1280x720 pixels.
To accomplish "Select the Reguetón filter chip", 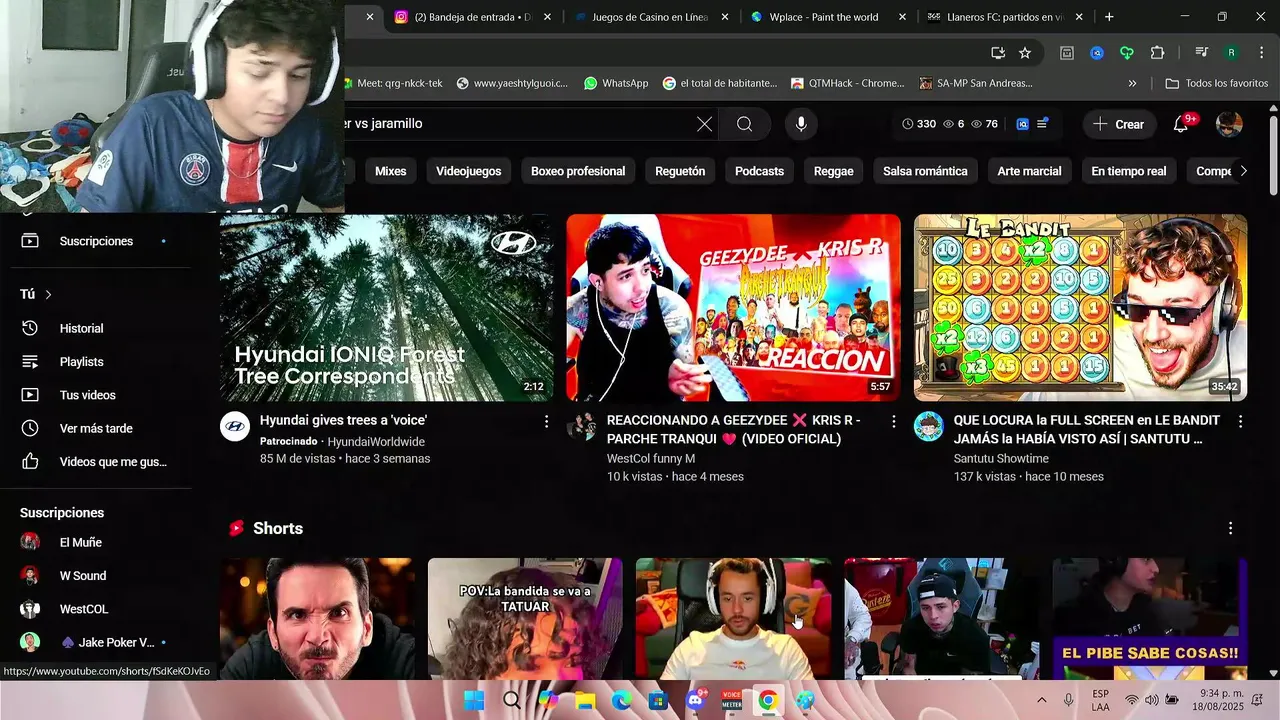I will (680, 171).
